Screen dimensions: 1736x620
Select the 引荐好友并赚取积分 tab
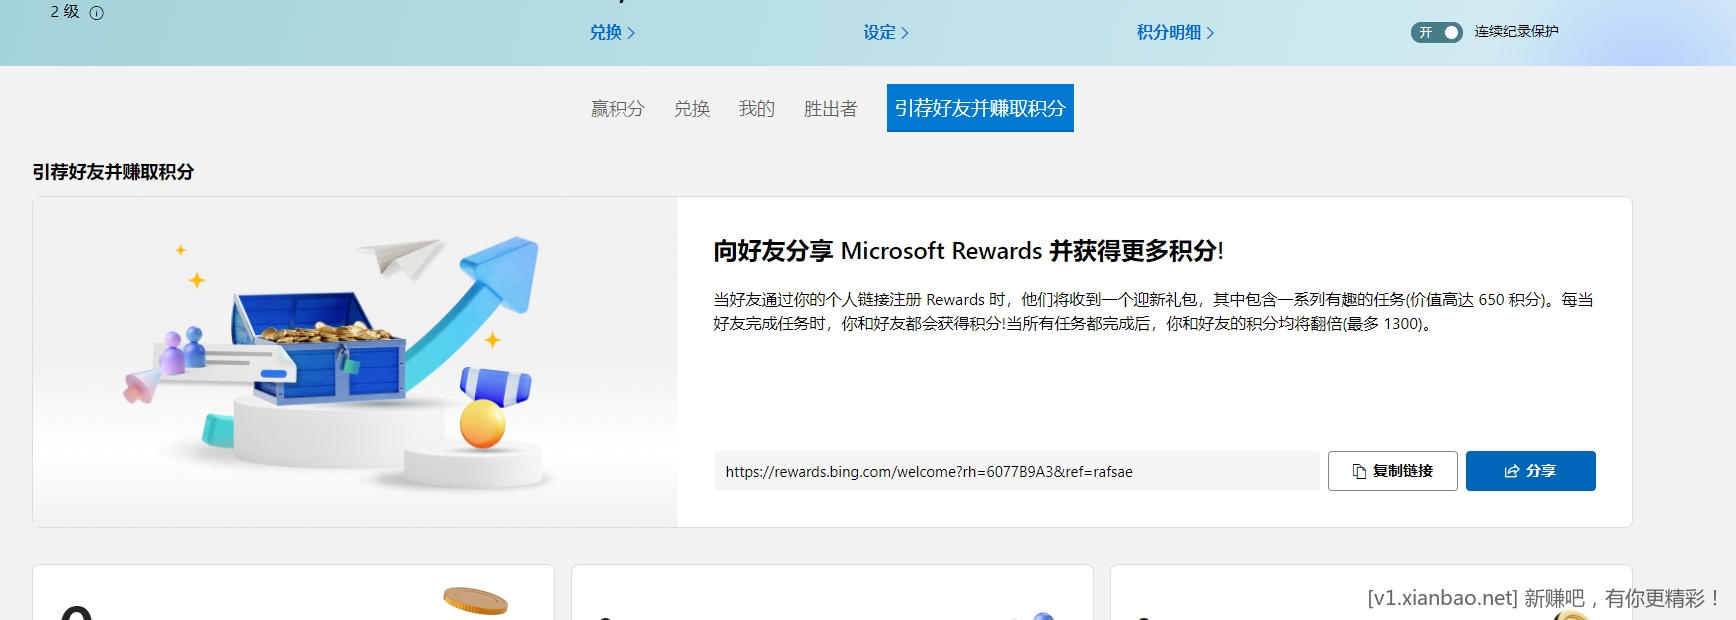click(x=980, y=108)
